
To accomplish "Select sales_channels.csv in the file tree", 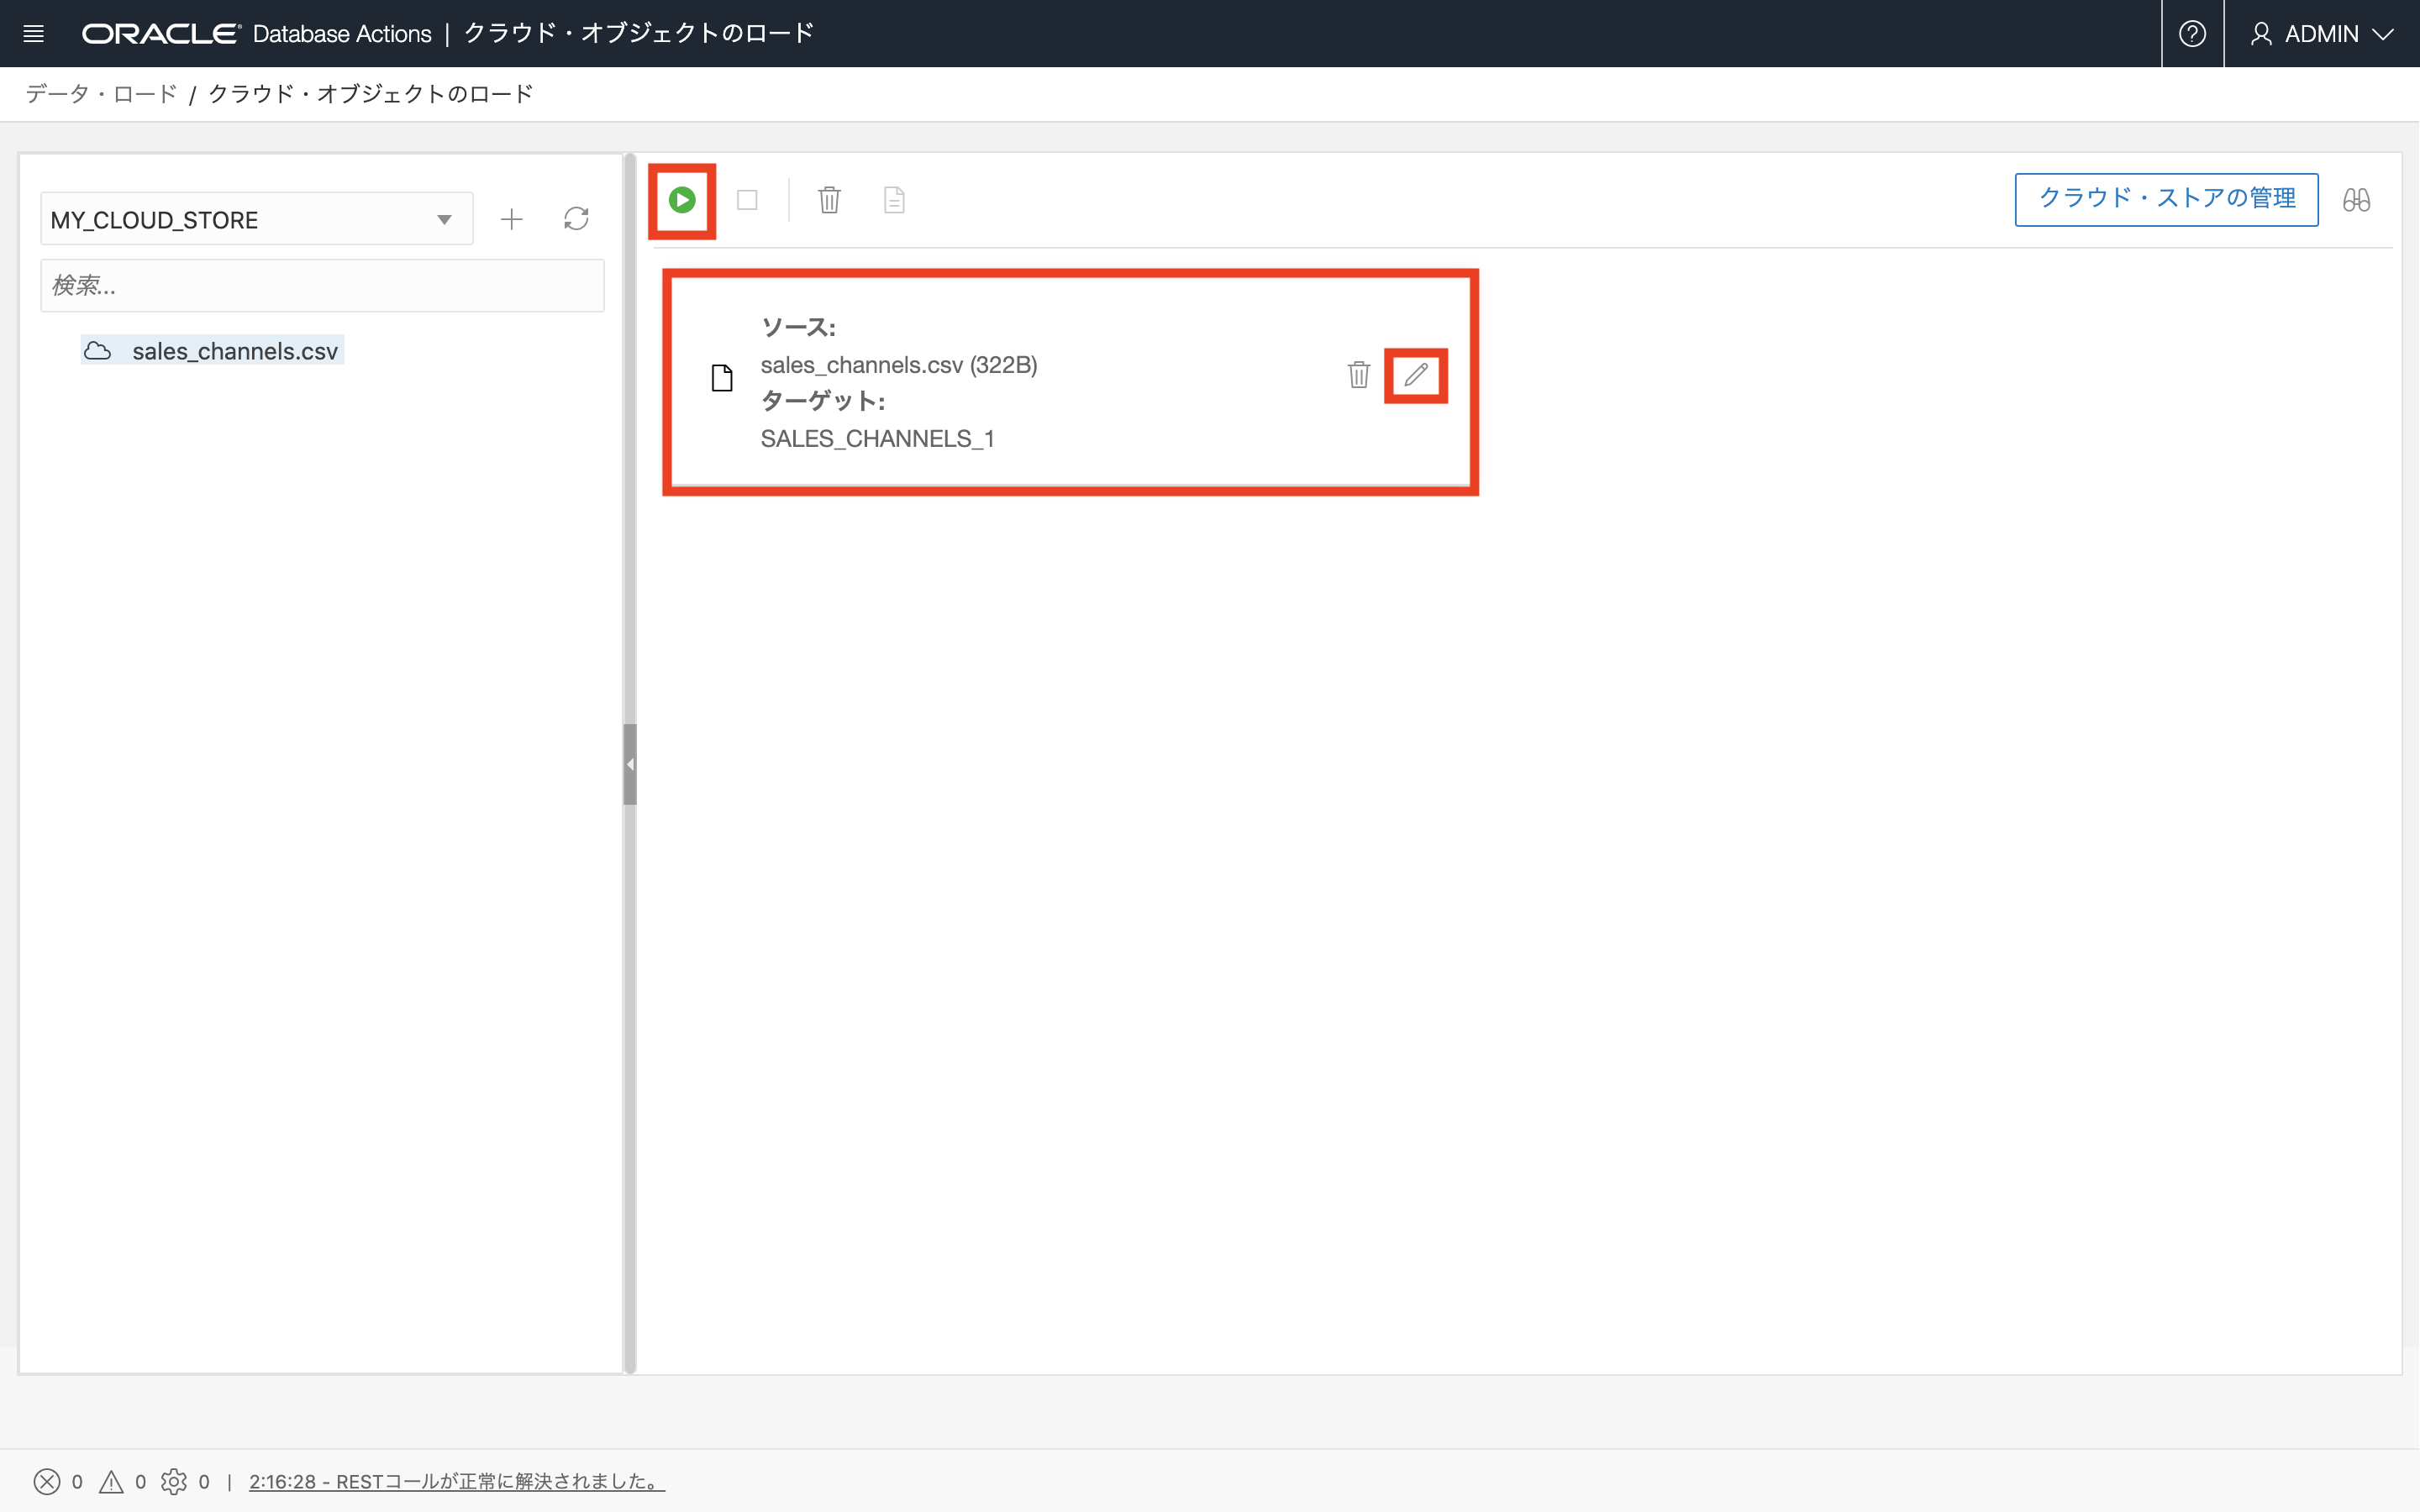I will (234, 351).
